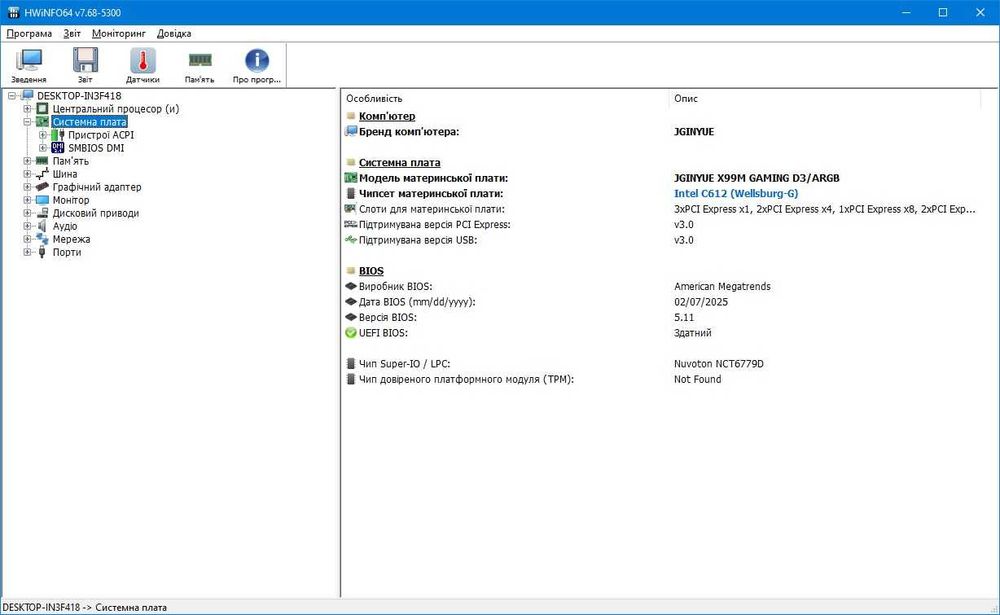This screenshot has width=1000, height=615.
Task: Expand the Шина tree node
Action: coord(27,174)
